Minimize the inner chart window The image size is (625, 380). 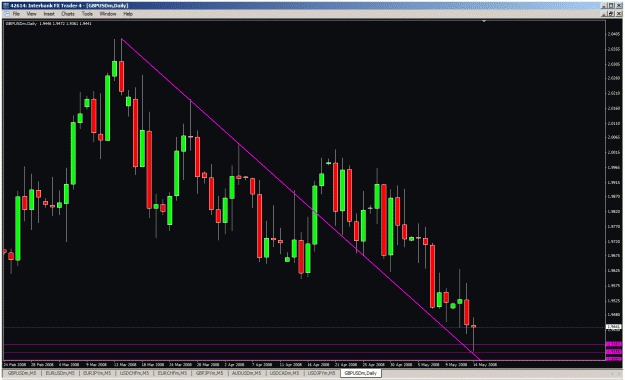click(x=605, y=14)
